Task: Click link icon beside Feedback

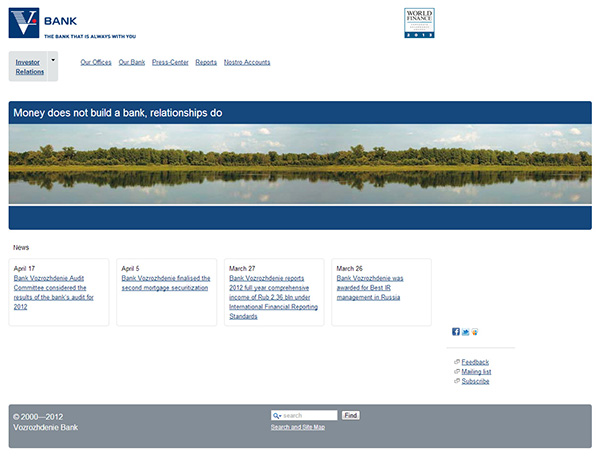Action: (457, 361)
